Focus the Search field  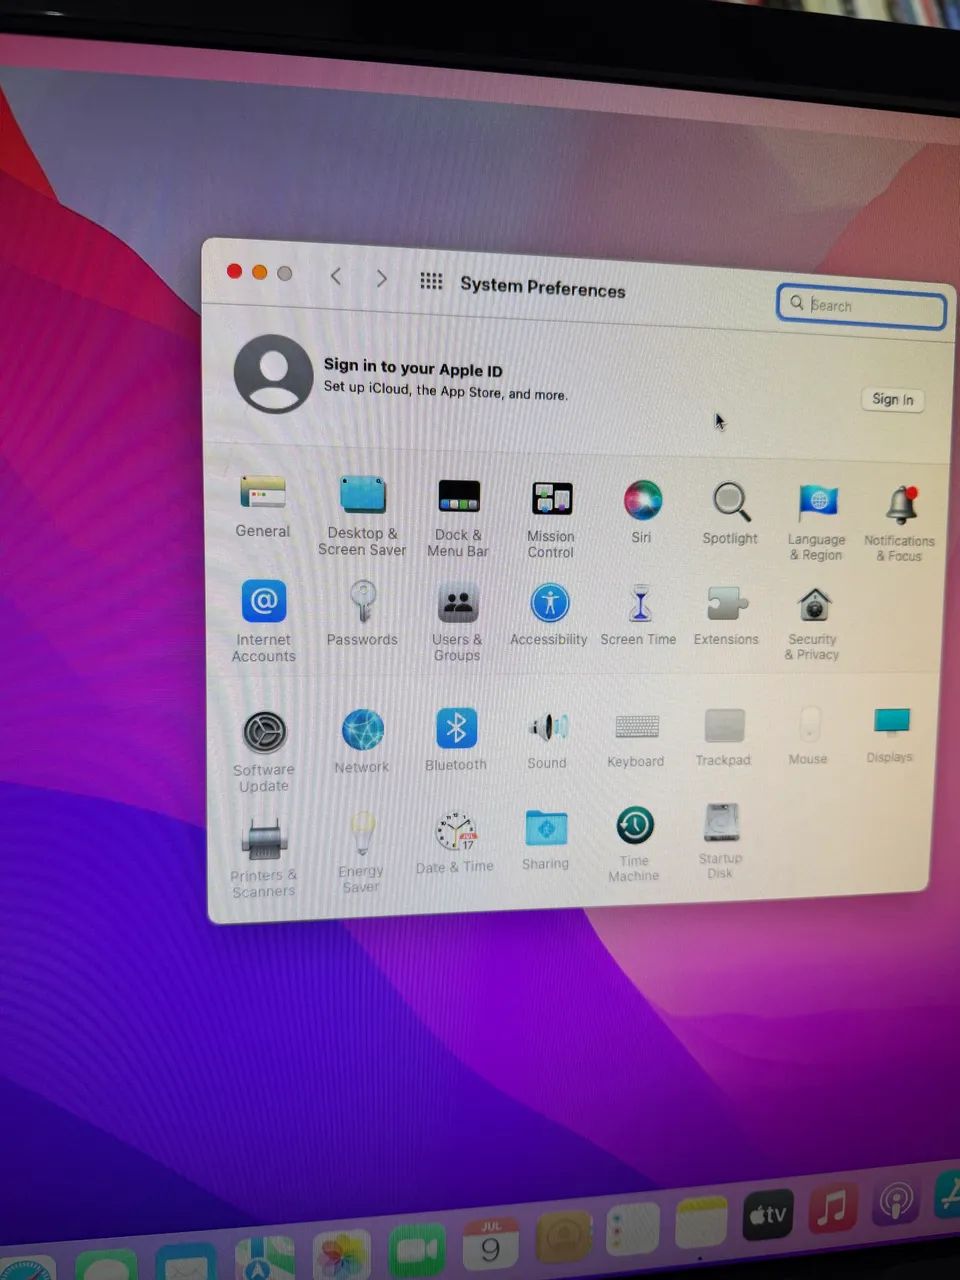point(861,306)
